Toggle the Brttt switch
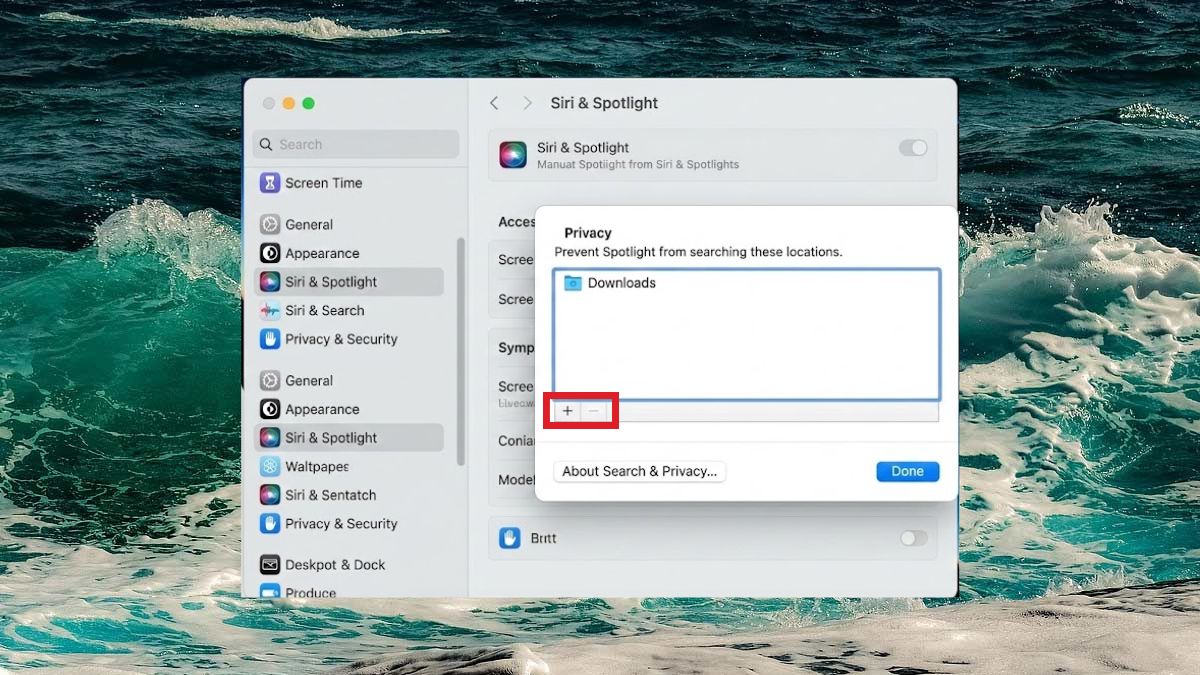Image resolution: width=1200 pixels, height=675 pixels. point(913,538)
